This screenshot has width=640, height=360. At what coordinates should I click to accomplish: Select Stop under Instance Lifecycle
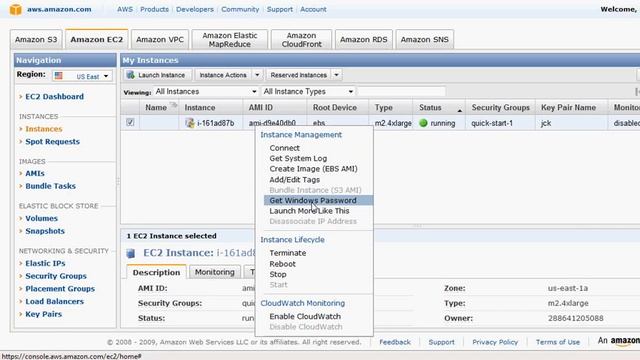(278, 274)
